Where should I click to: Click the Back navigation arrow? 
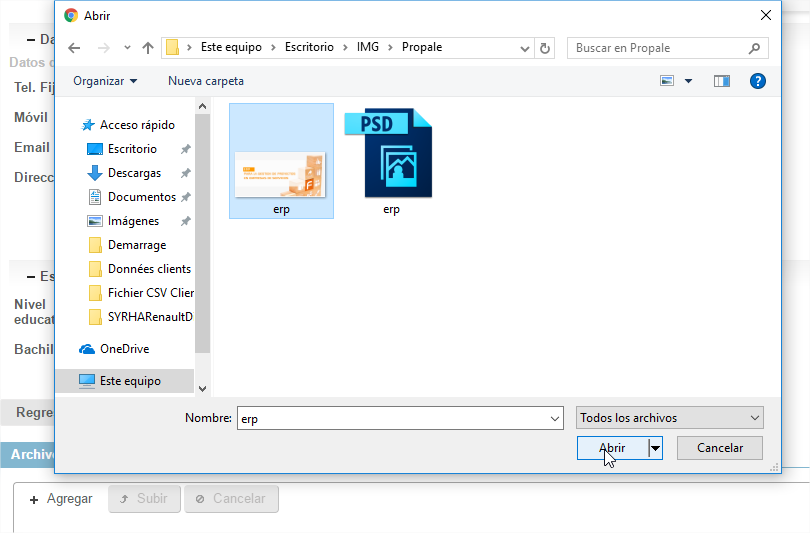coord(74,48)
